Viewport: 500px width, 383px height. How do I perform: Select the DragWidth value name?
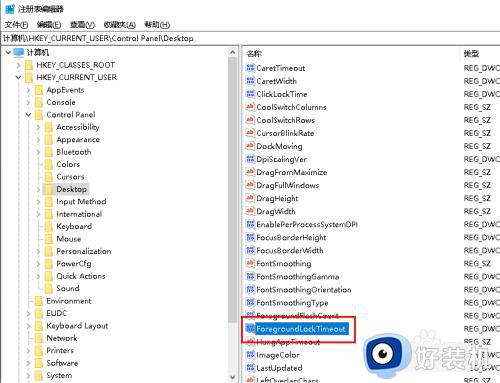tap(276, 211)
